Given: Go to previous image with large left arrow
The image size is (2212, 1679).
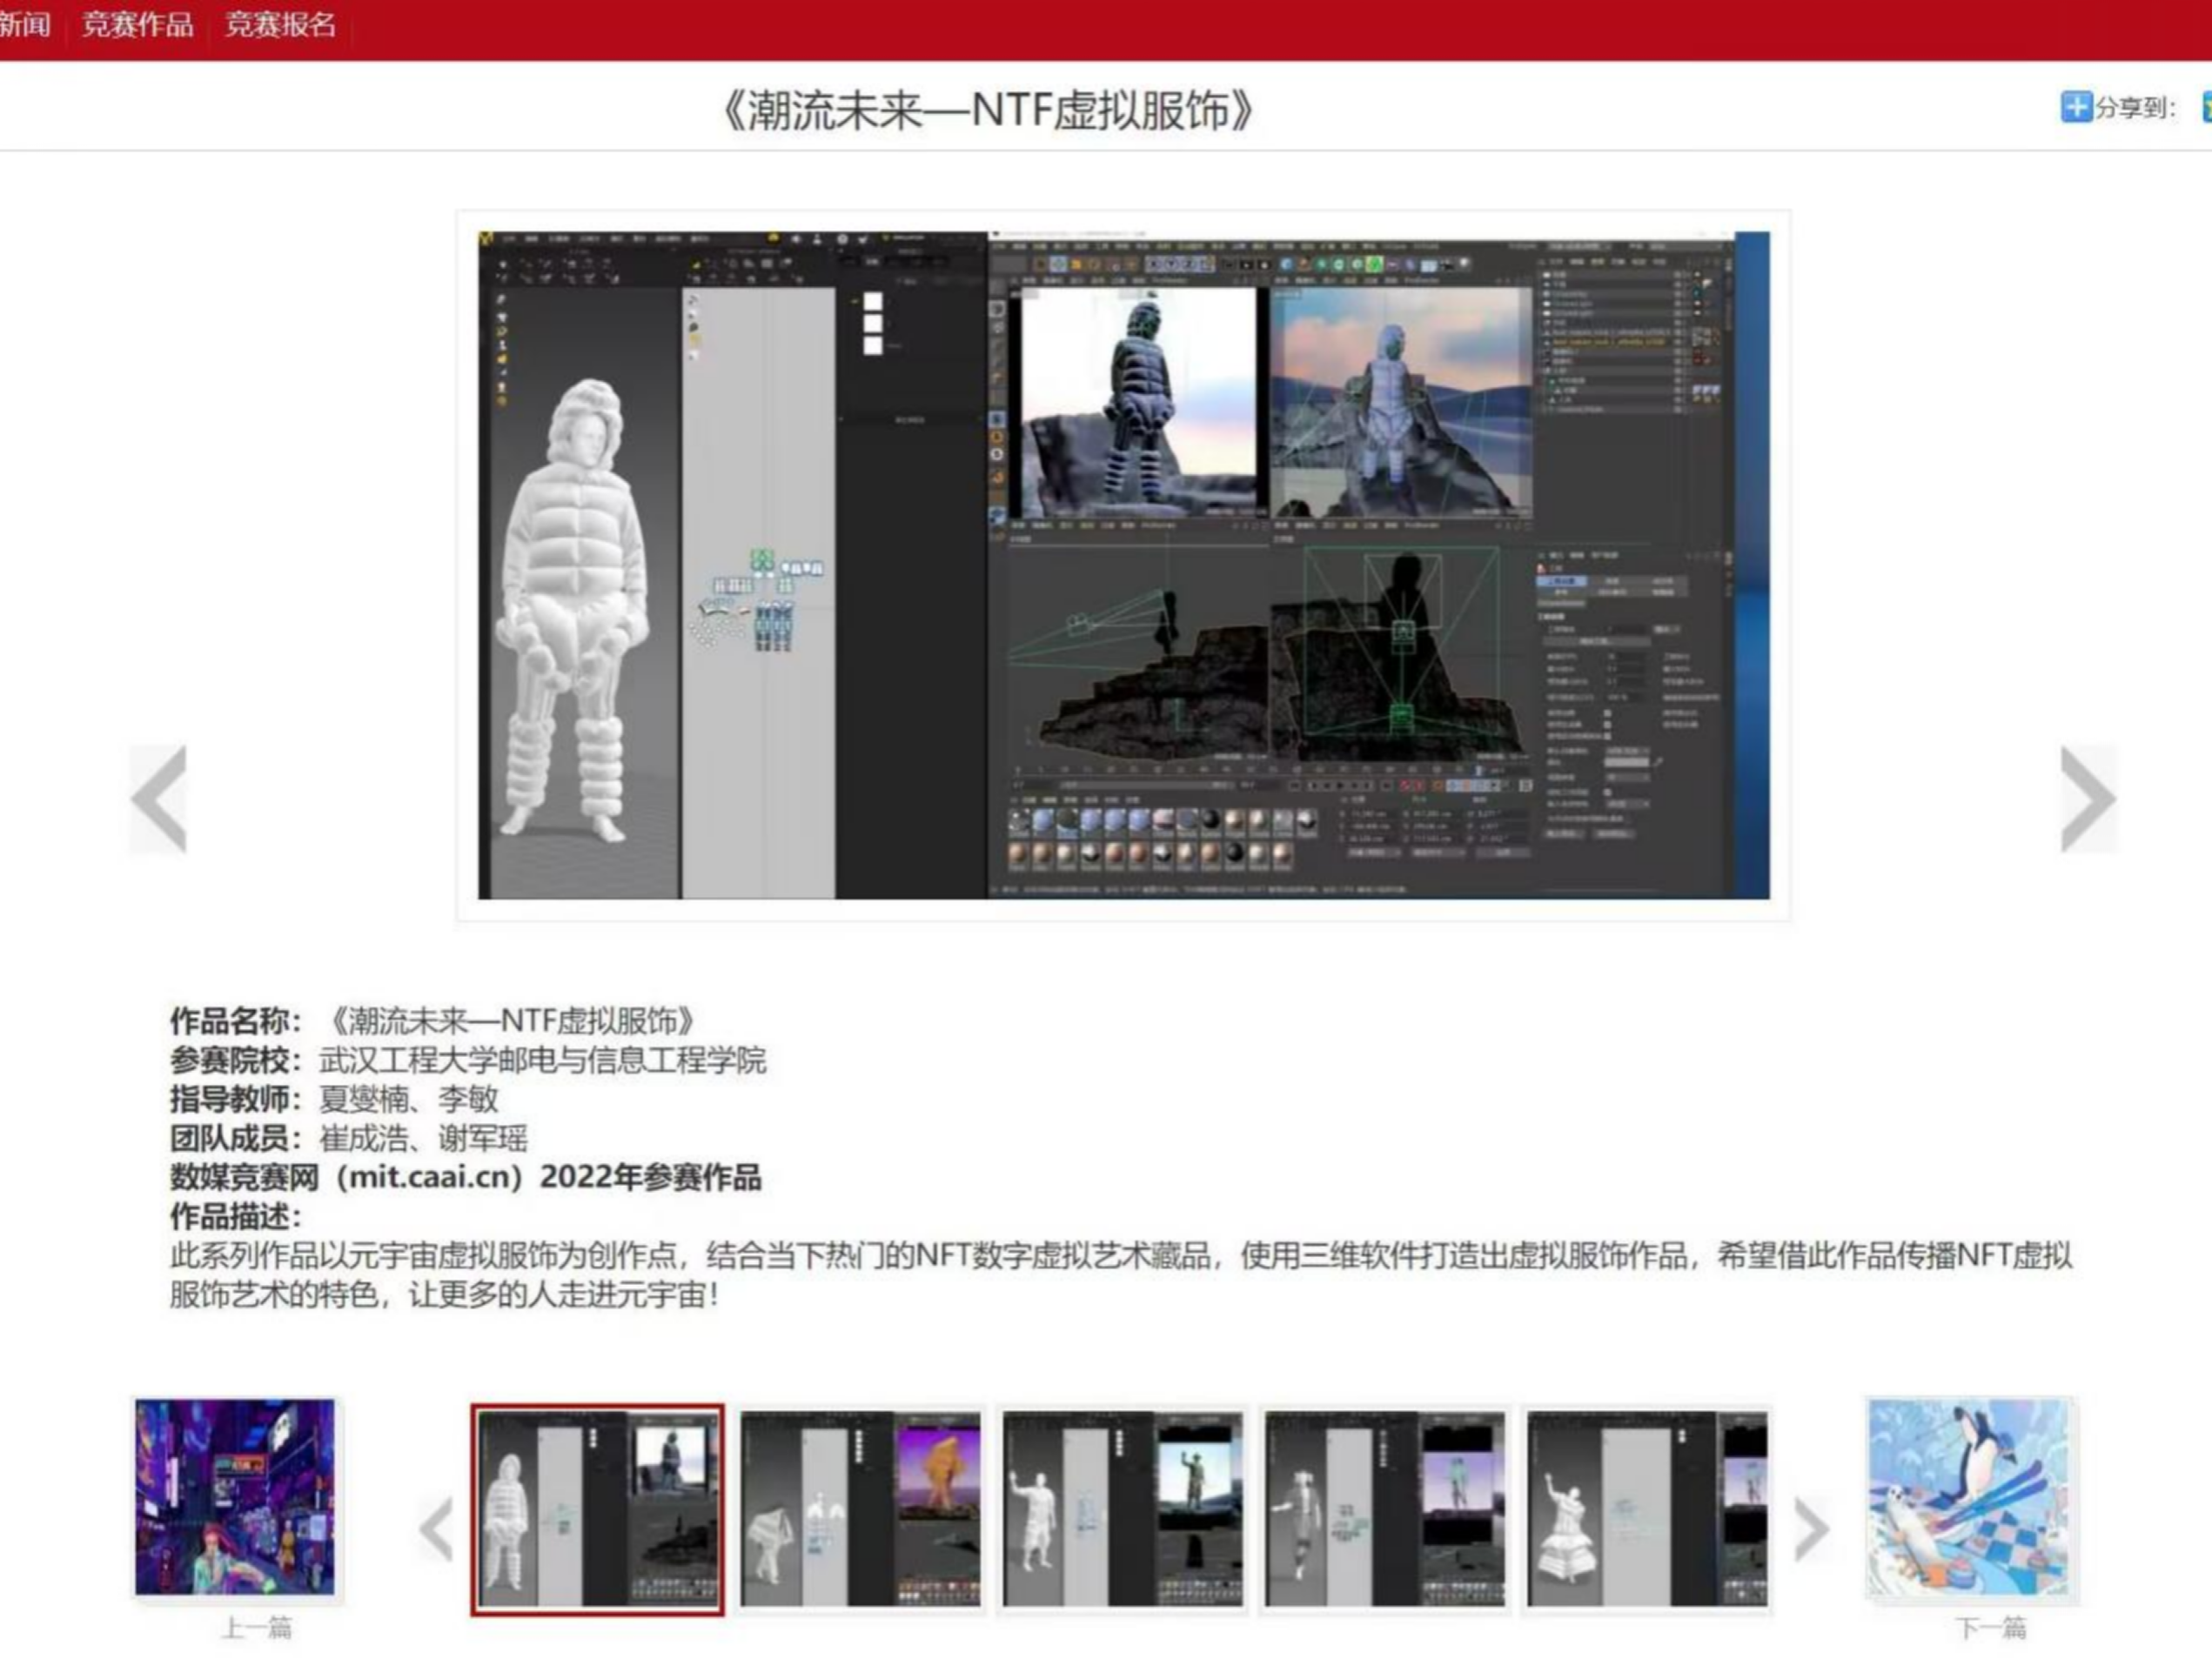Looking at the screenshot, I should 159,798.
